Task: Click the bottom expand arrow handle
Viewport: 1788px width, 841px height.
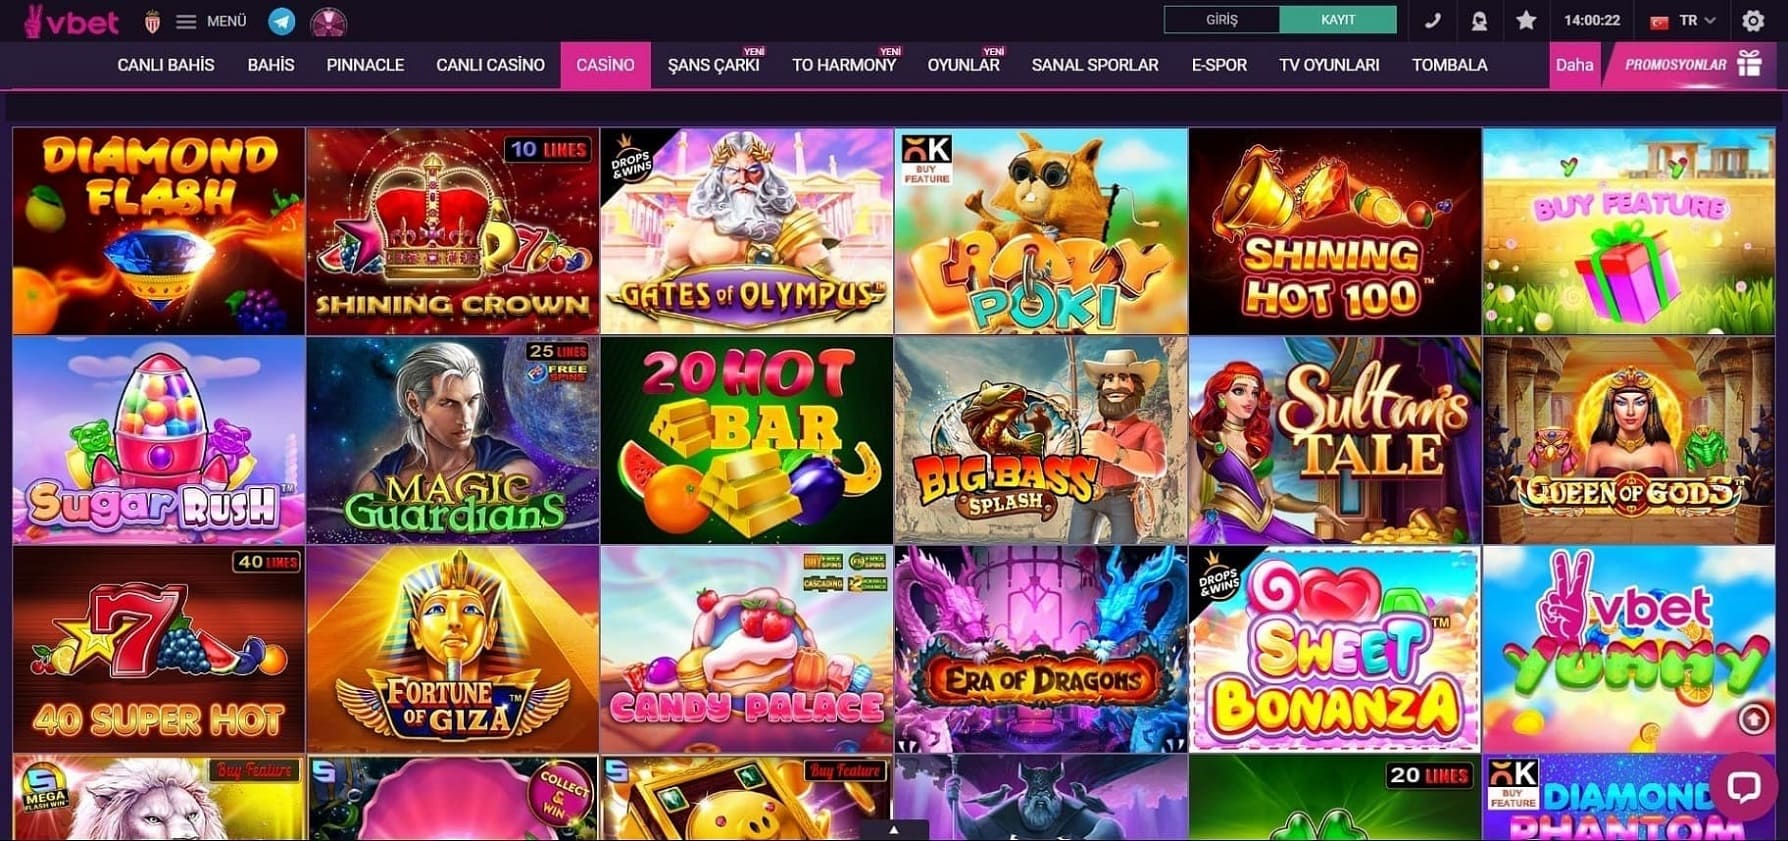Action: point(894,830)
